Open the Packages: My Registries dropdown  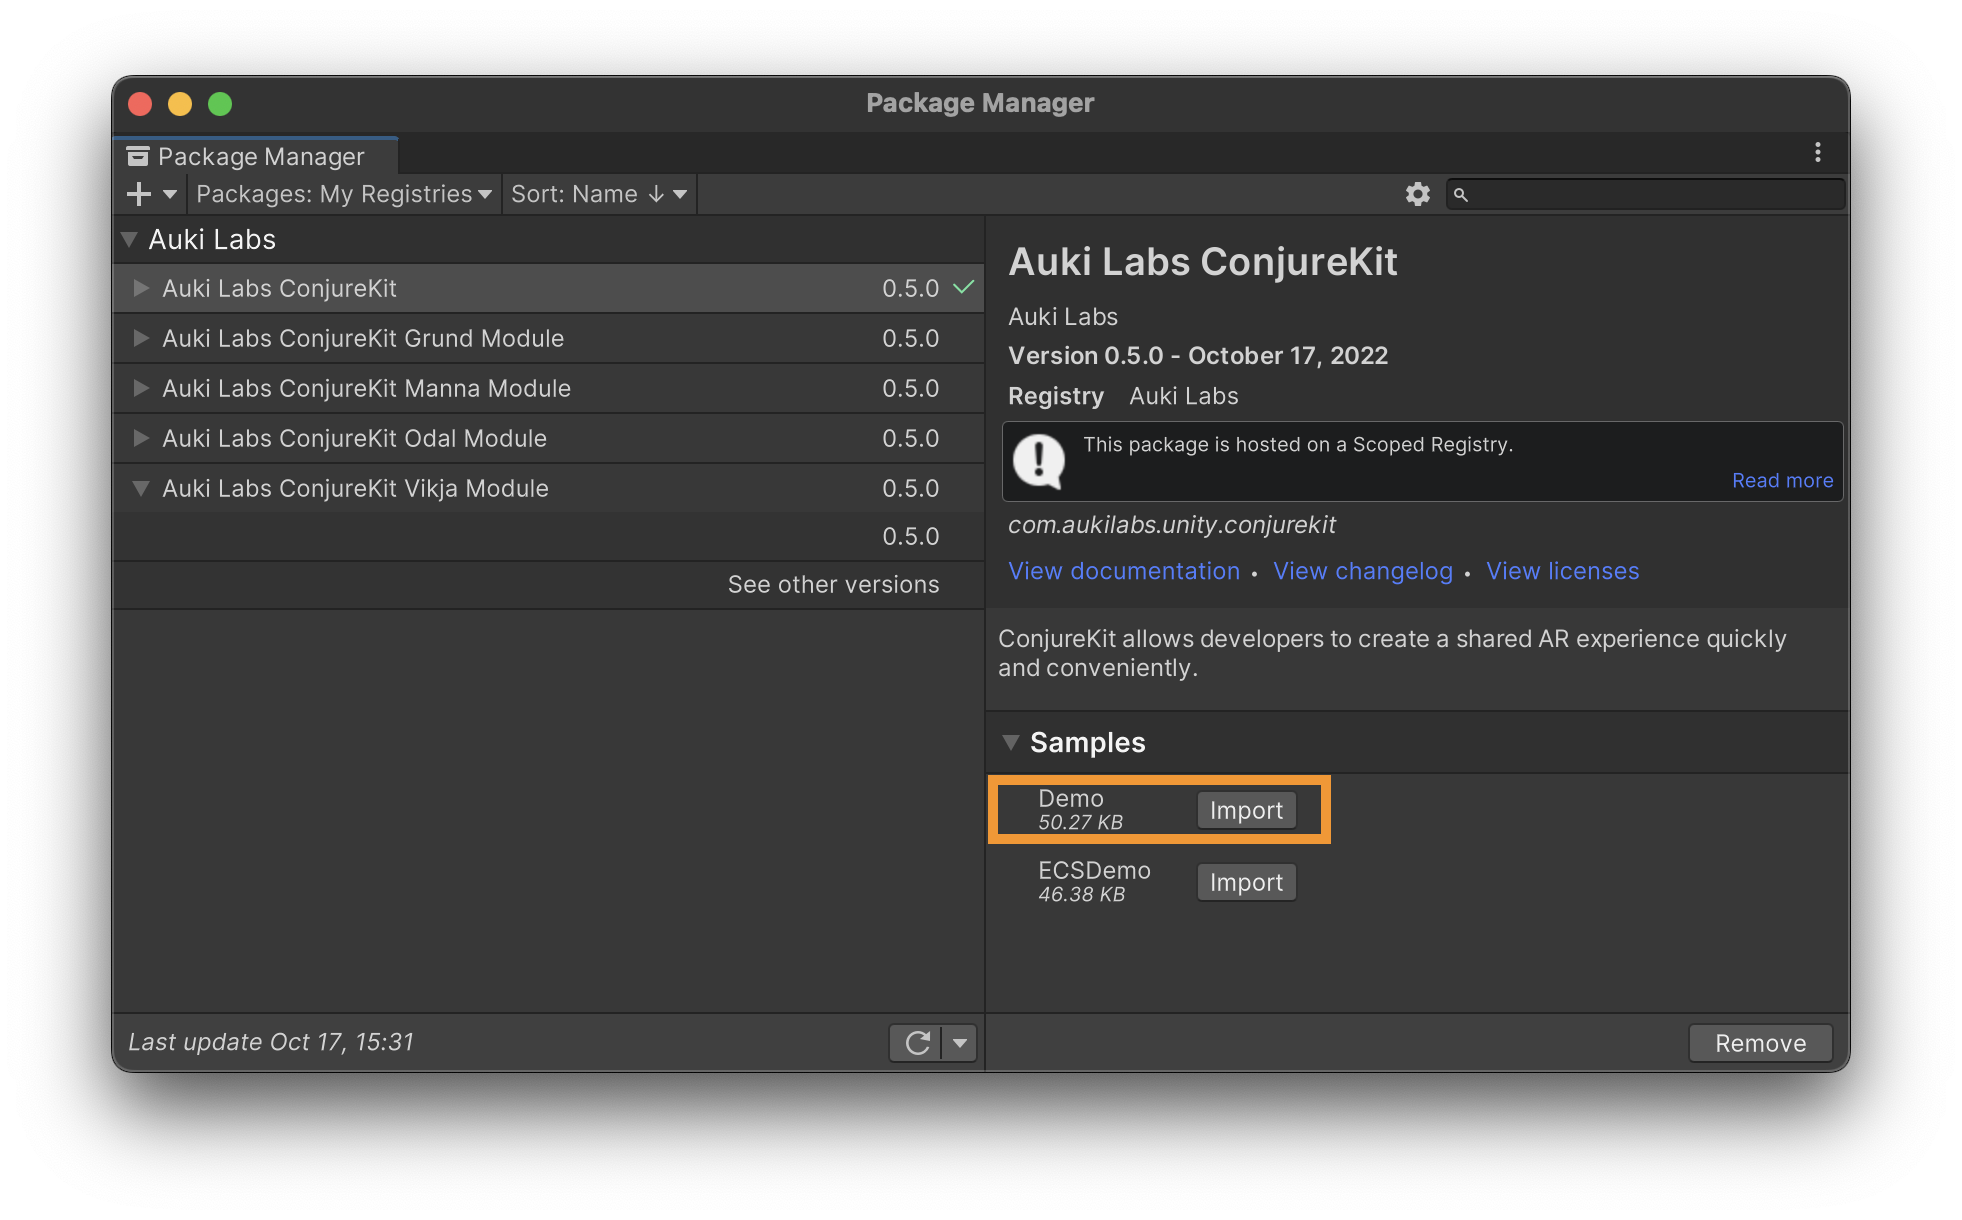click(x=343, y=194)
